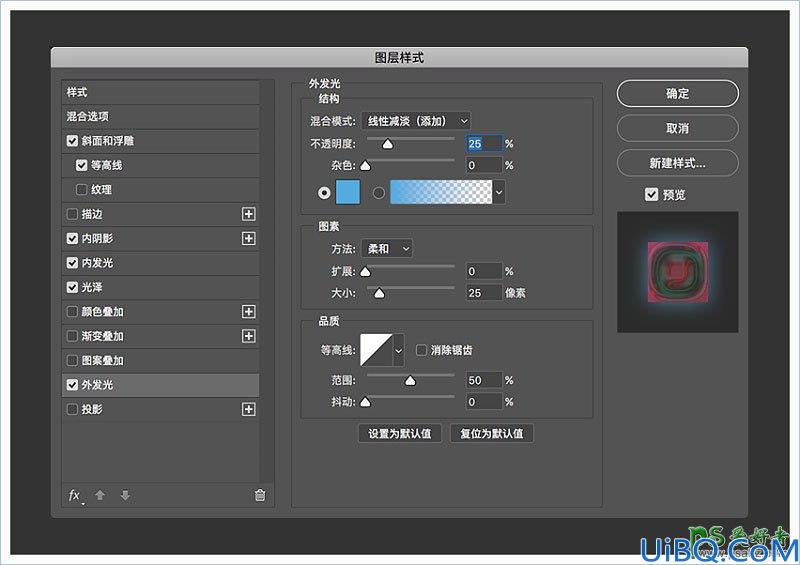The width and height of the screenshot is (800, 565).
Task: Toggle the 等高线 sub-option checkbox
Action: click(82, 165)
